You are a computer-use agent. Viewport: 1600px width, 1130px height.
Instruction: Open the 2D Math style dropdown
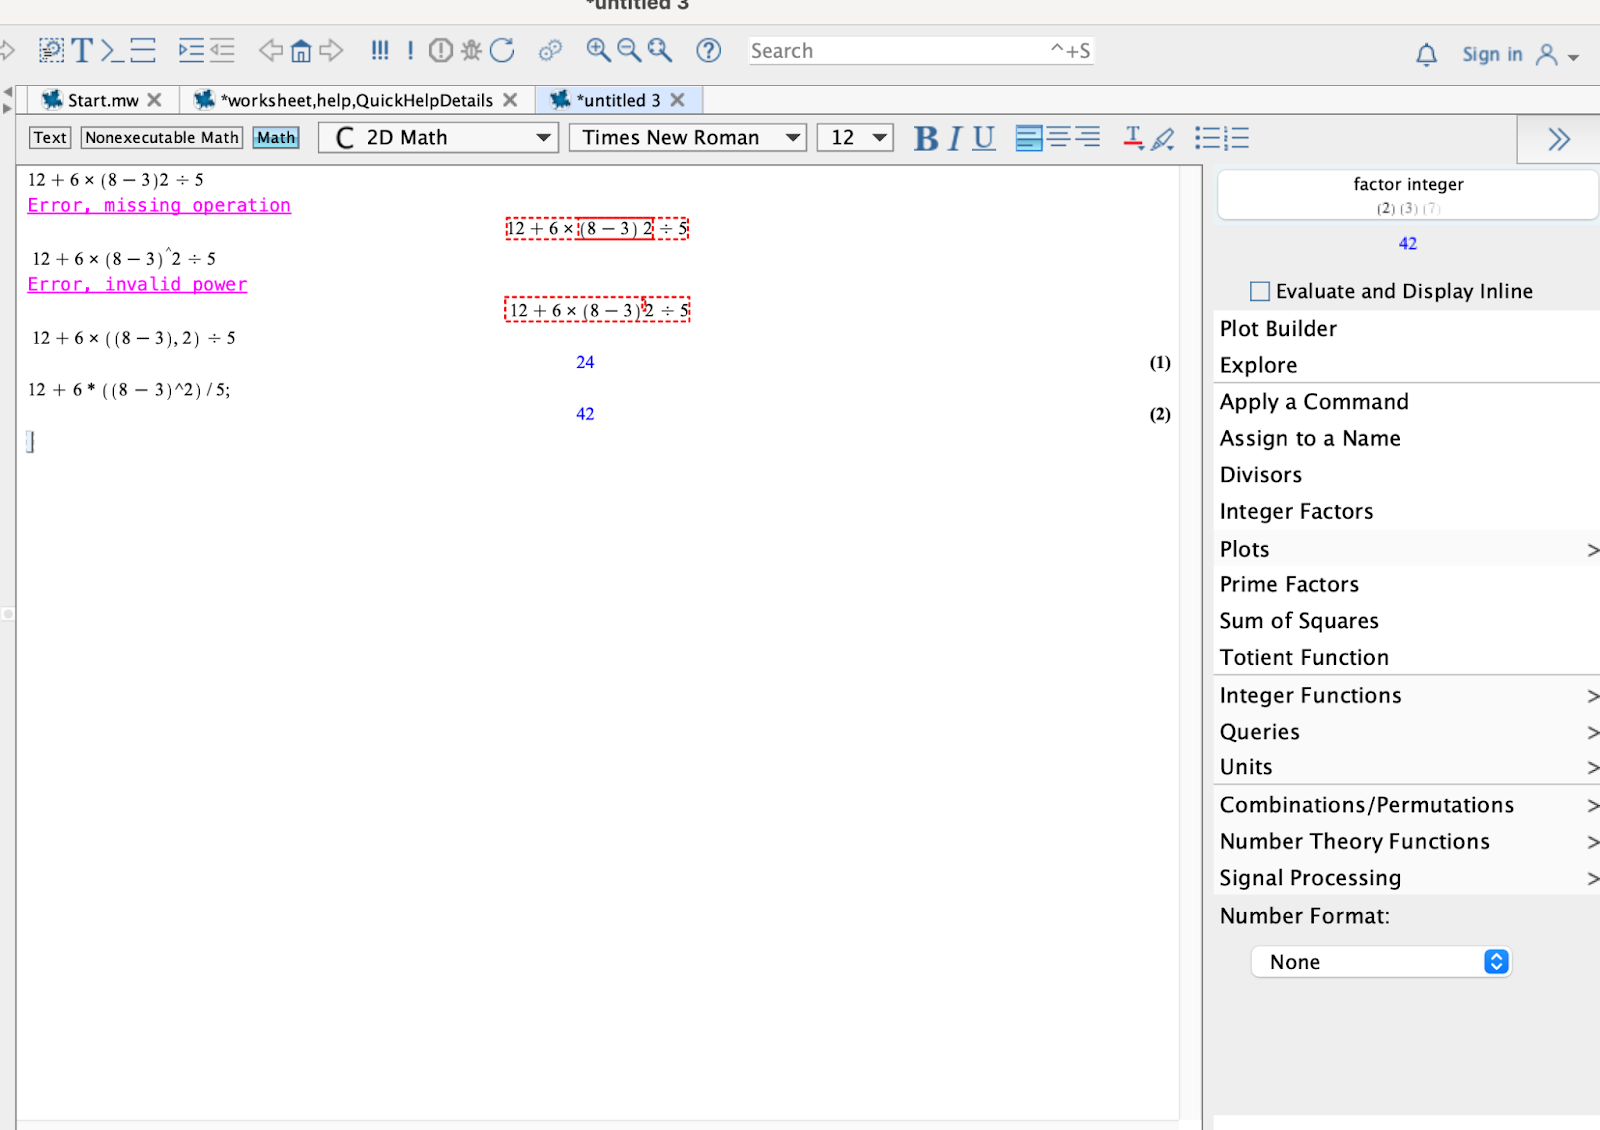point(437,137)
